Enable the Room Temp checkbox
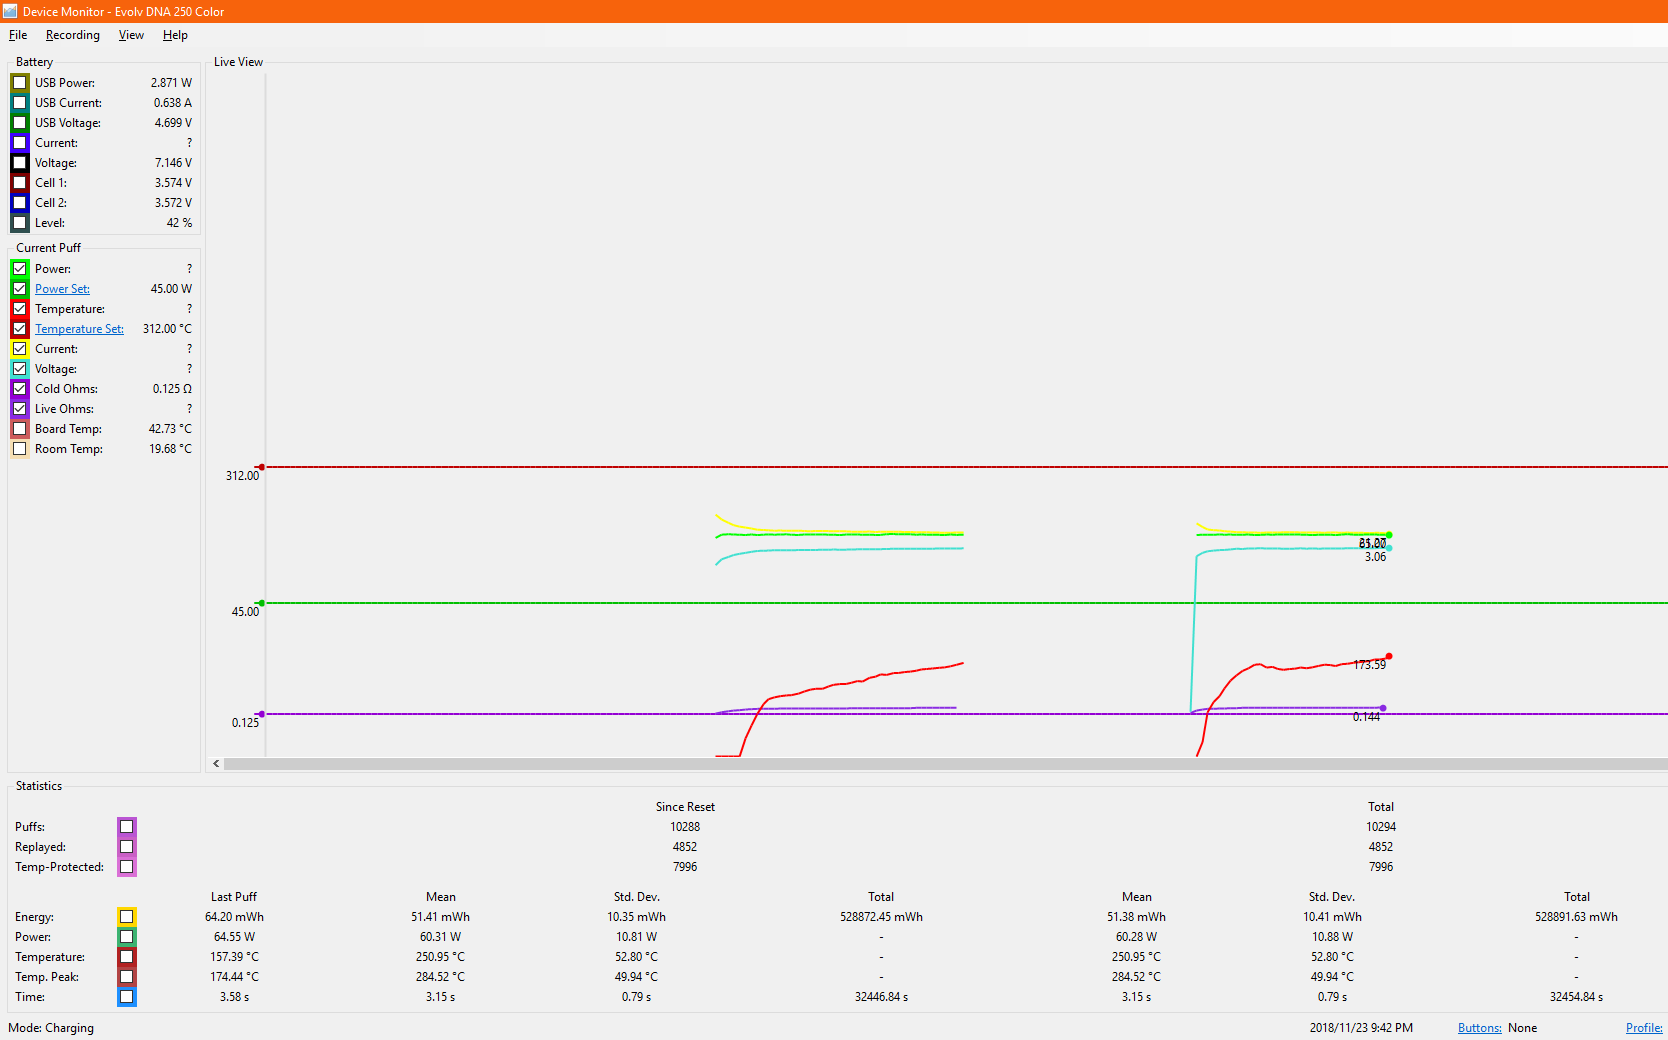Viewport: 1668px width, 1040px height. tap(20, 449)
